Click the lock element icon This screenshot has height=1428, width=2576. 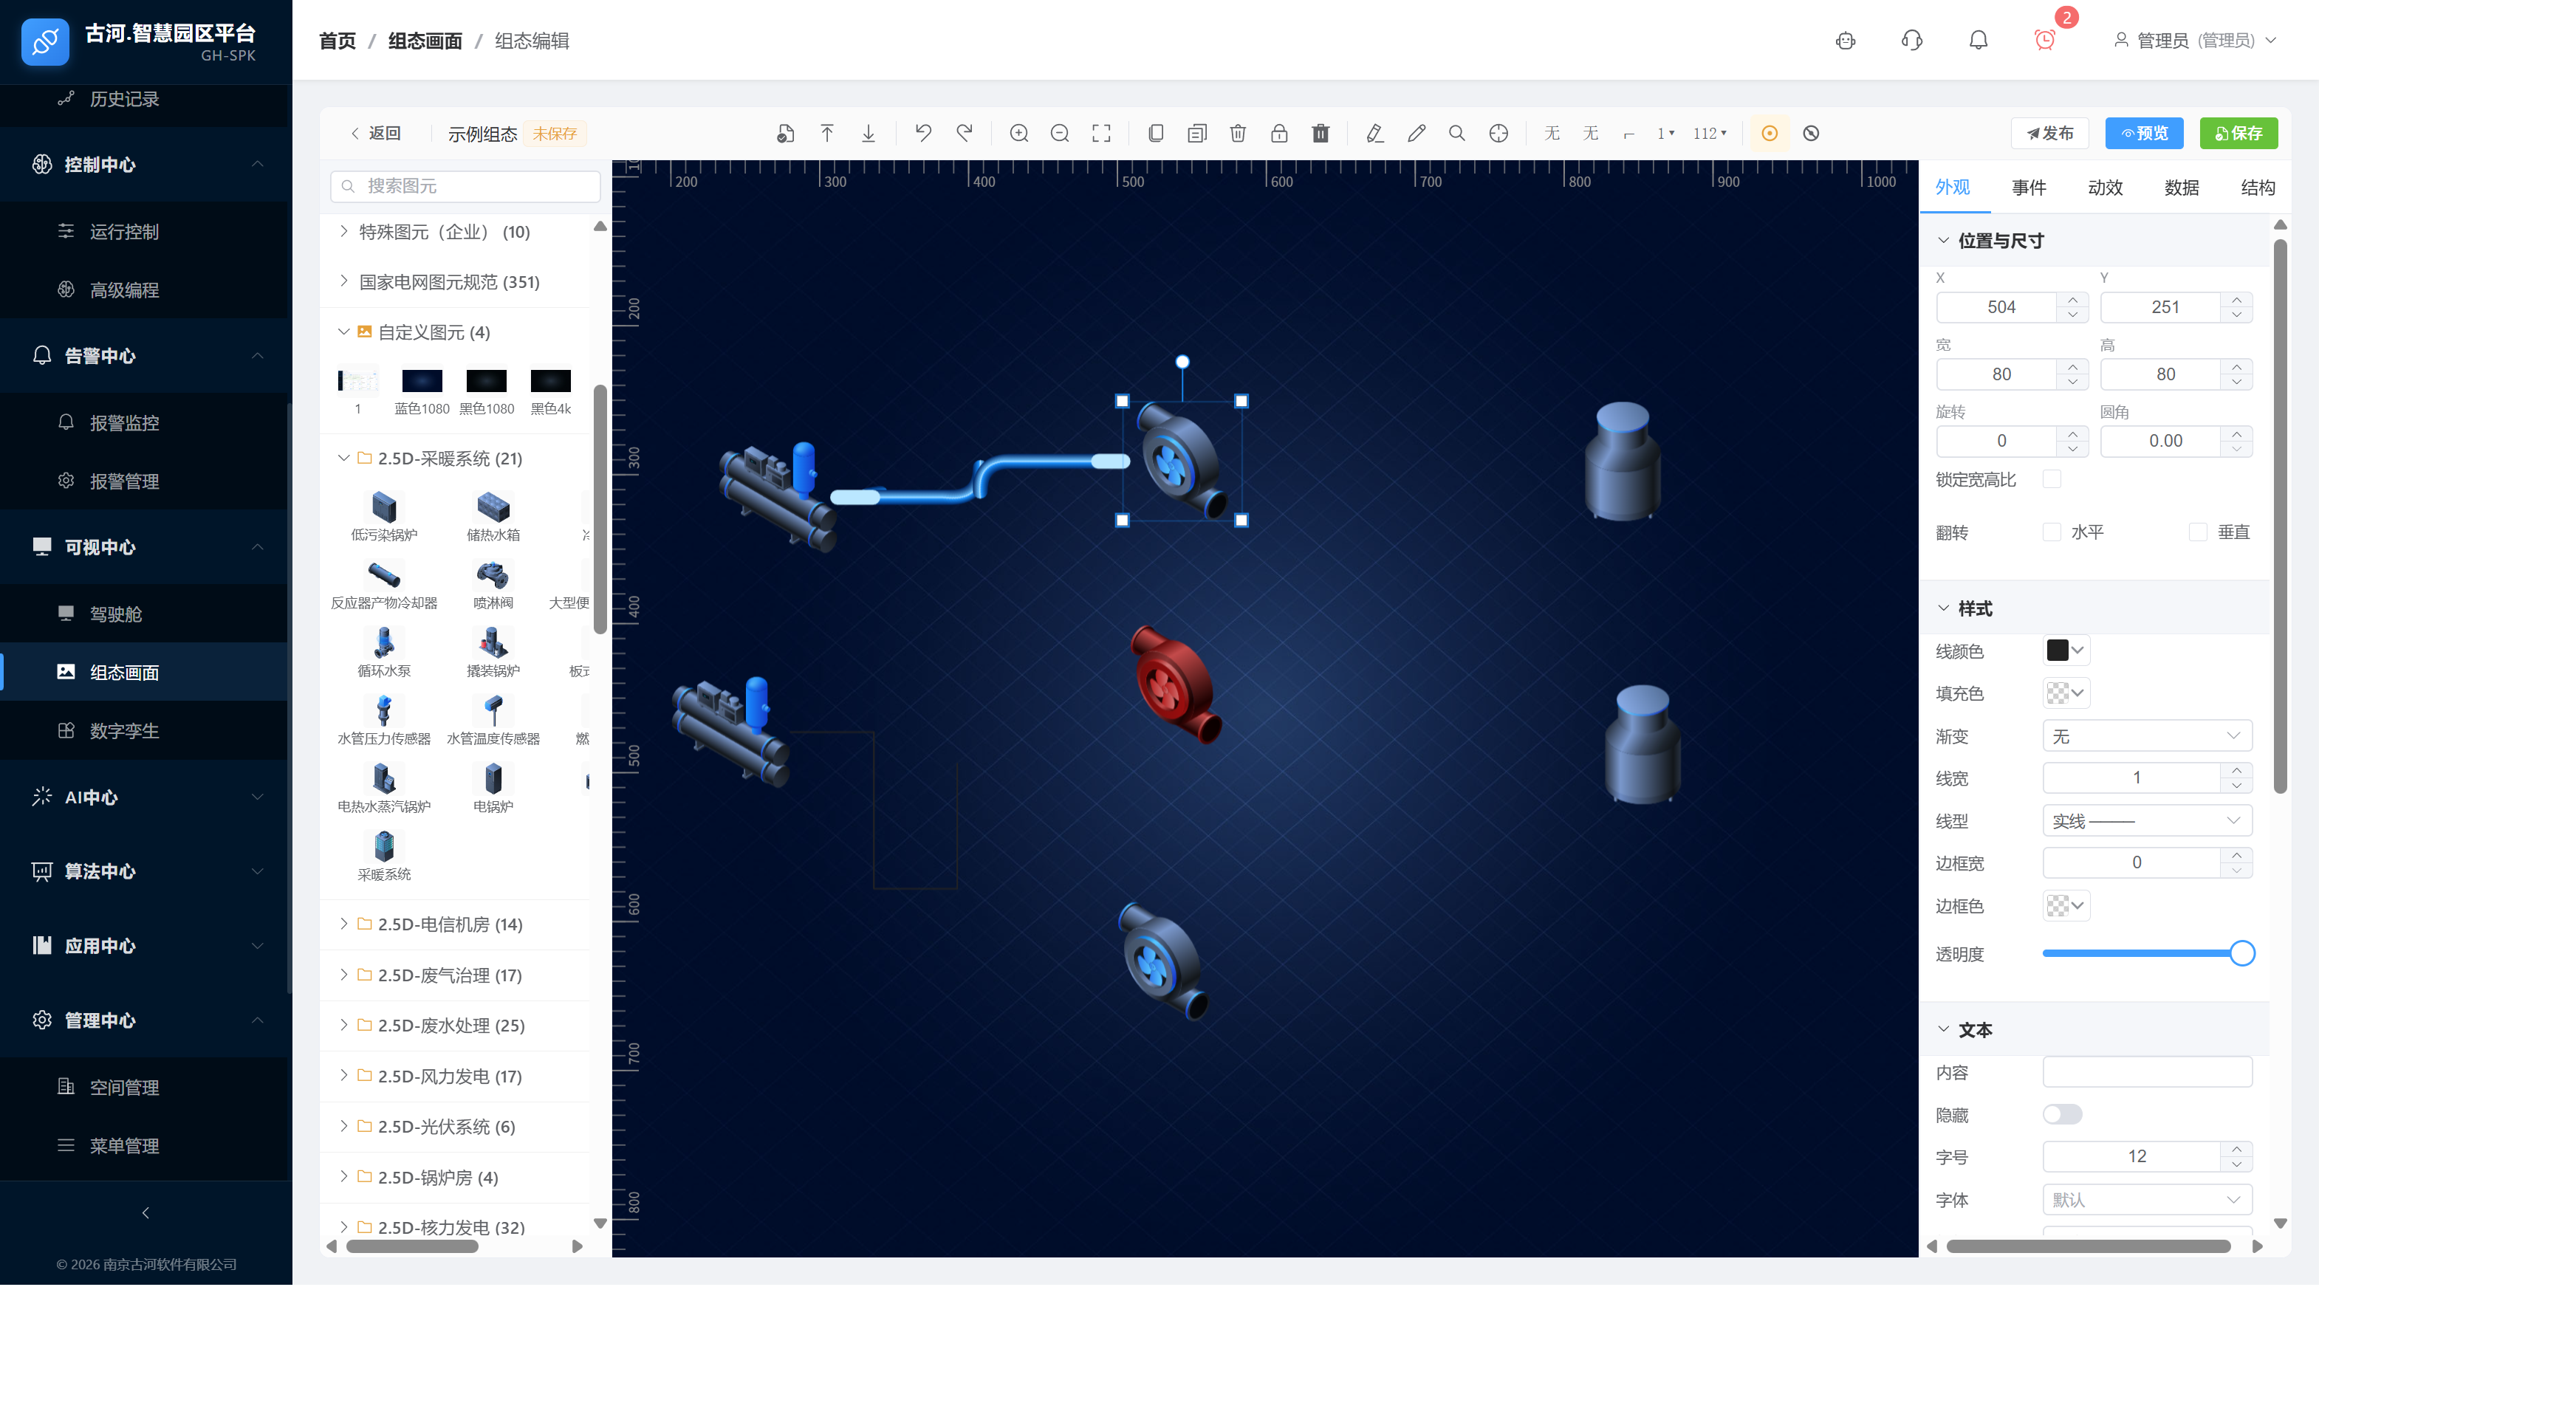[x=1278, y=133]
